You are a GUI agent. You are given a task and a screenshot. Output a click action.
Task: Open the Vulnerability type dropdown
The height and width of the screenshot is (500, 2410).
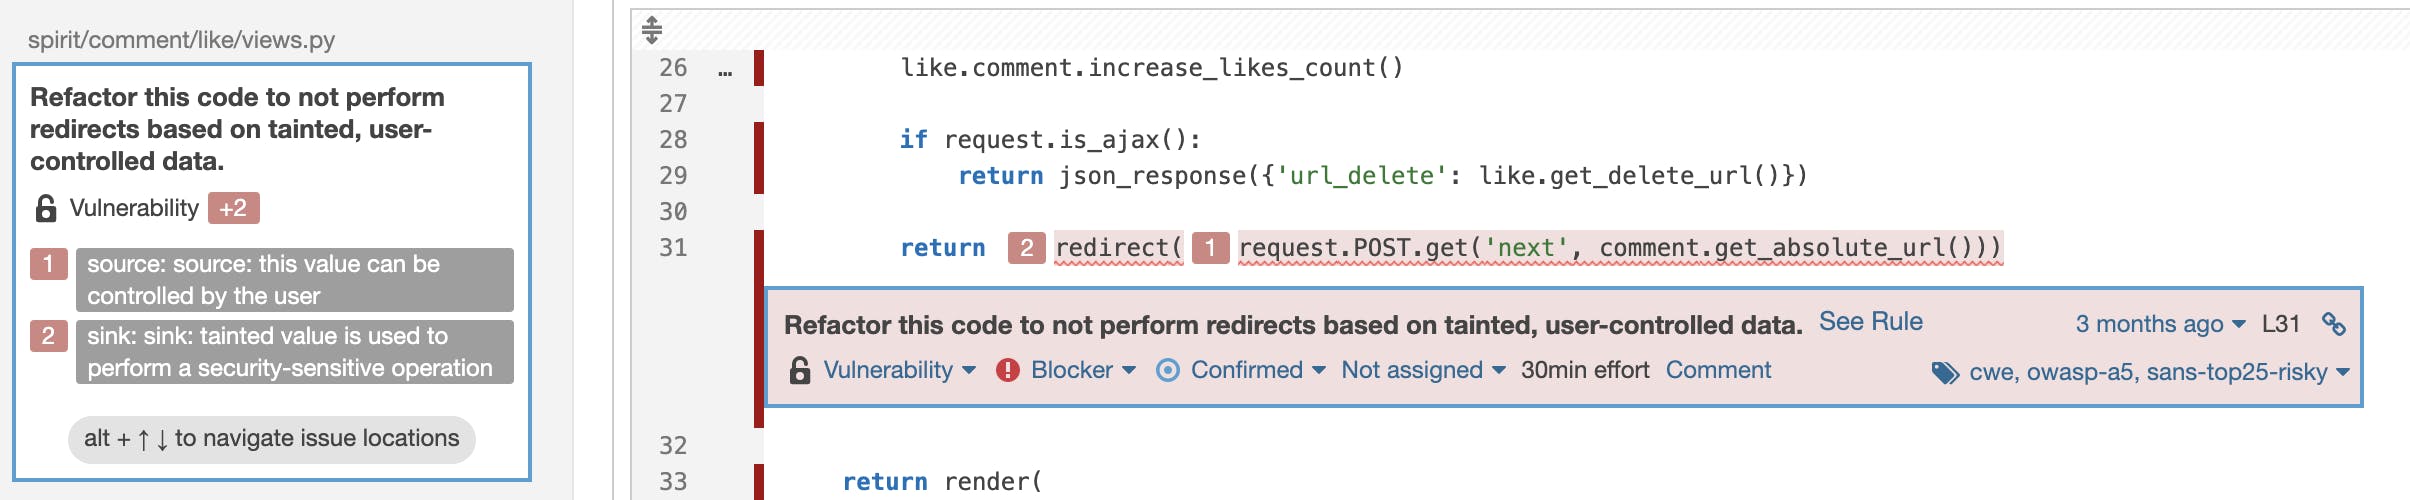click(x=899, y=370)
